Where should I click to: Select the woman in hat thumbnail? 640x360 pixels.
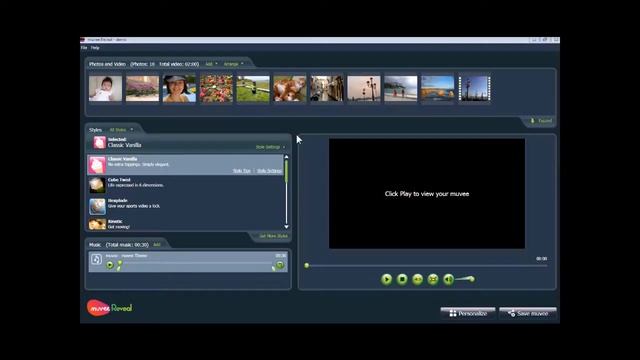[179, 88]
